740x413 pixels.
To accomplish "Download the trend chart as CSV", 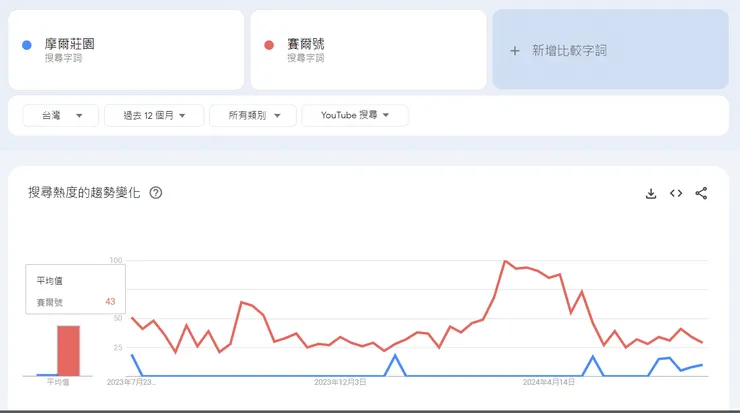I will [651, 193].
